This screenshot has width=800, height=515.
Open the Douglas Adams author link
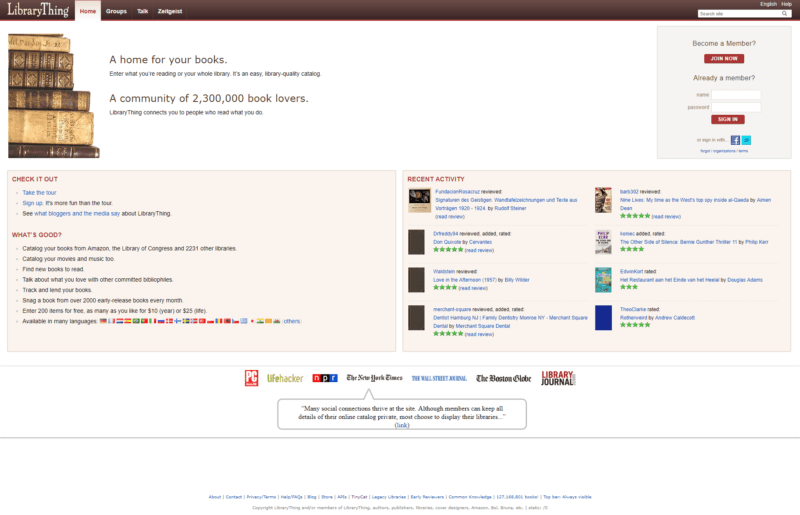tap(745, 280)
